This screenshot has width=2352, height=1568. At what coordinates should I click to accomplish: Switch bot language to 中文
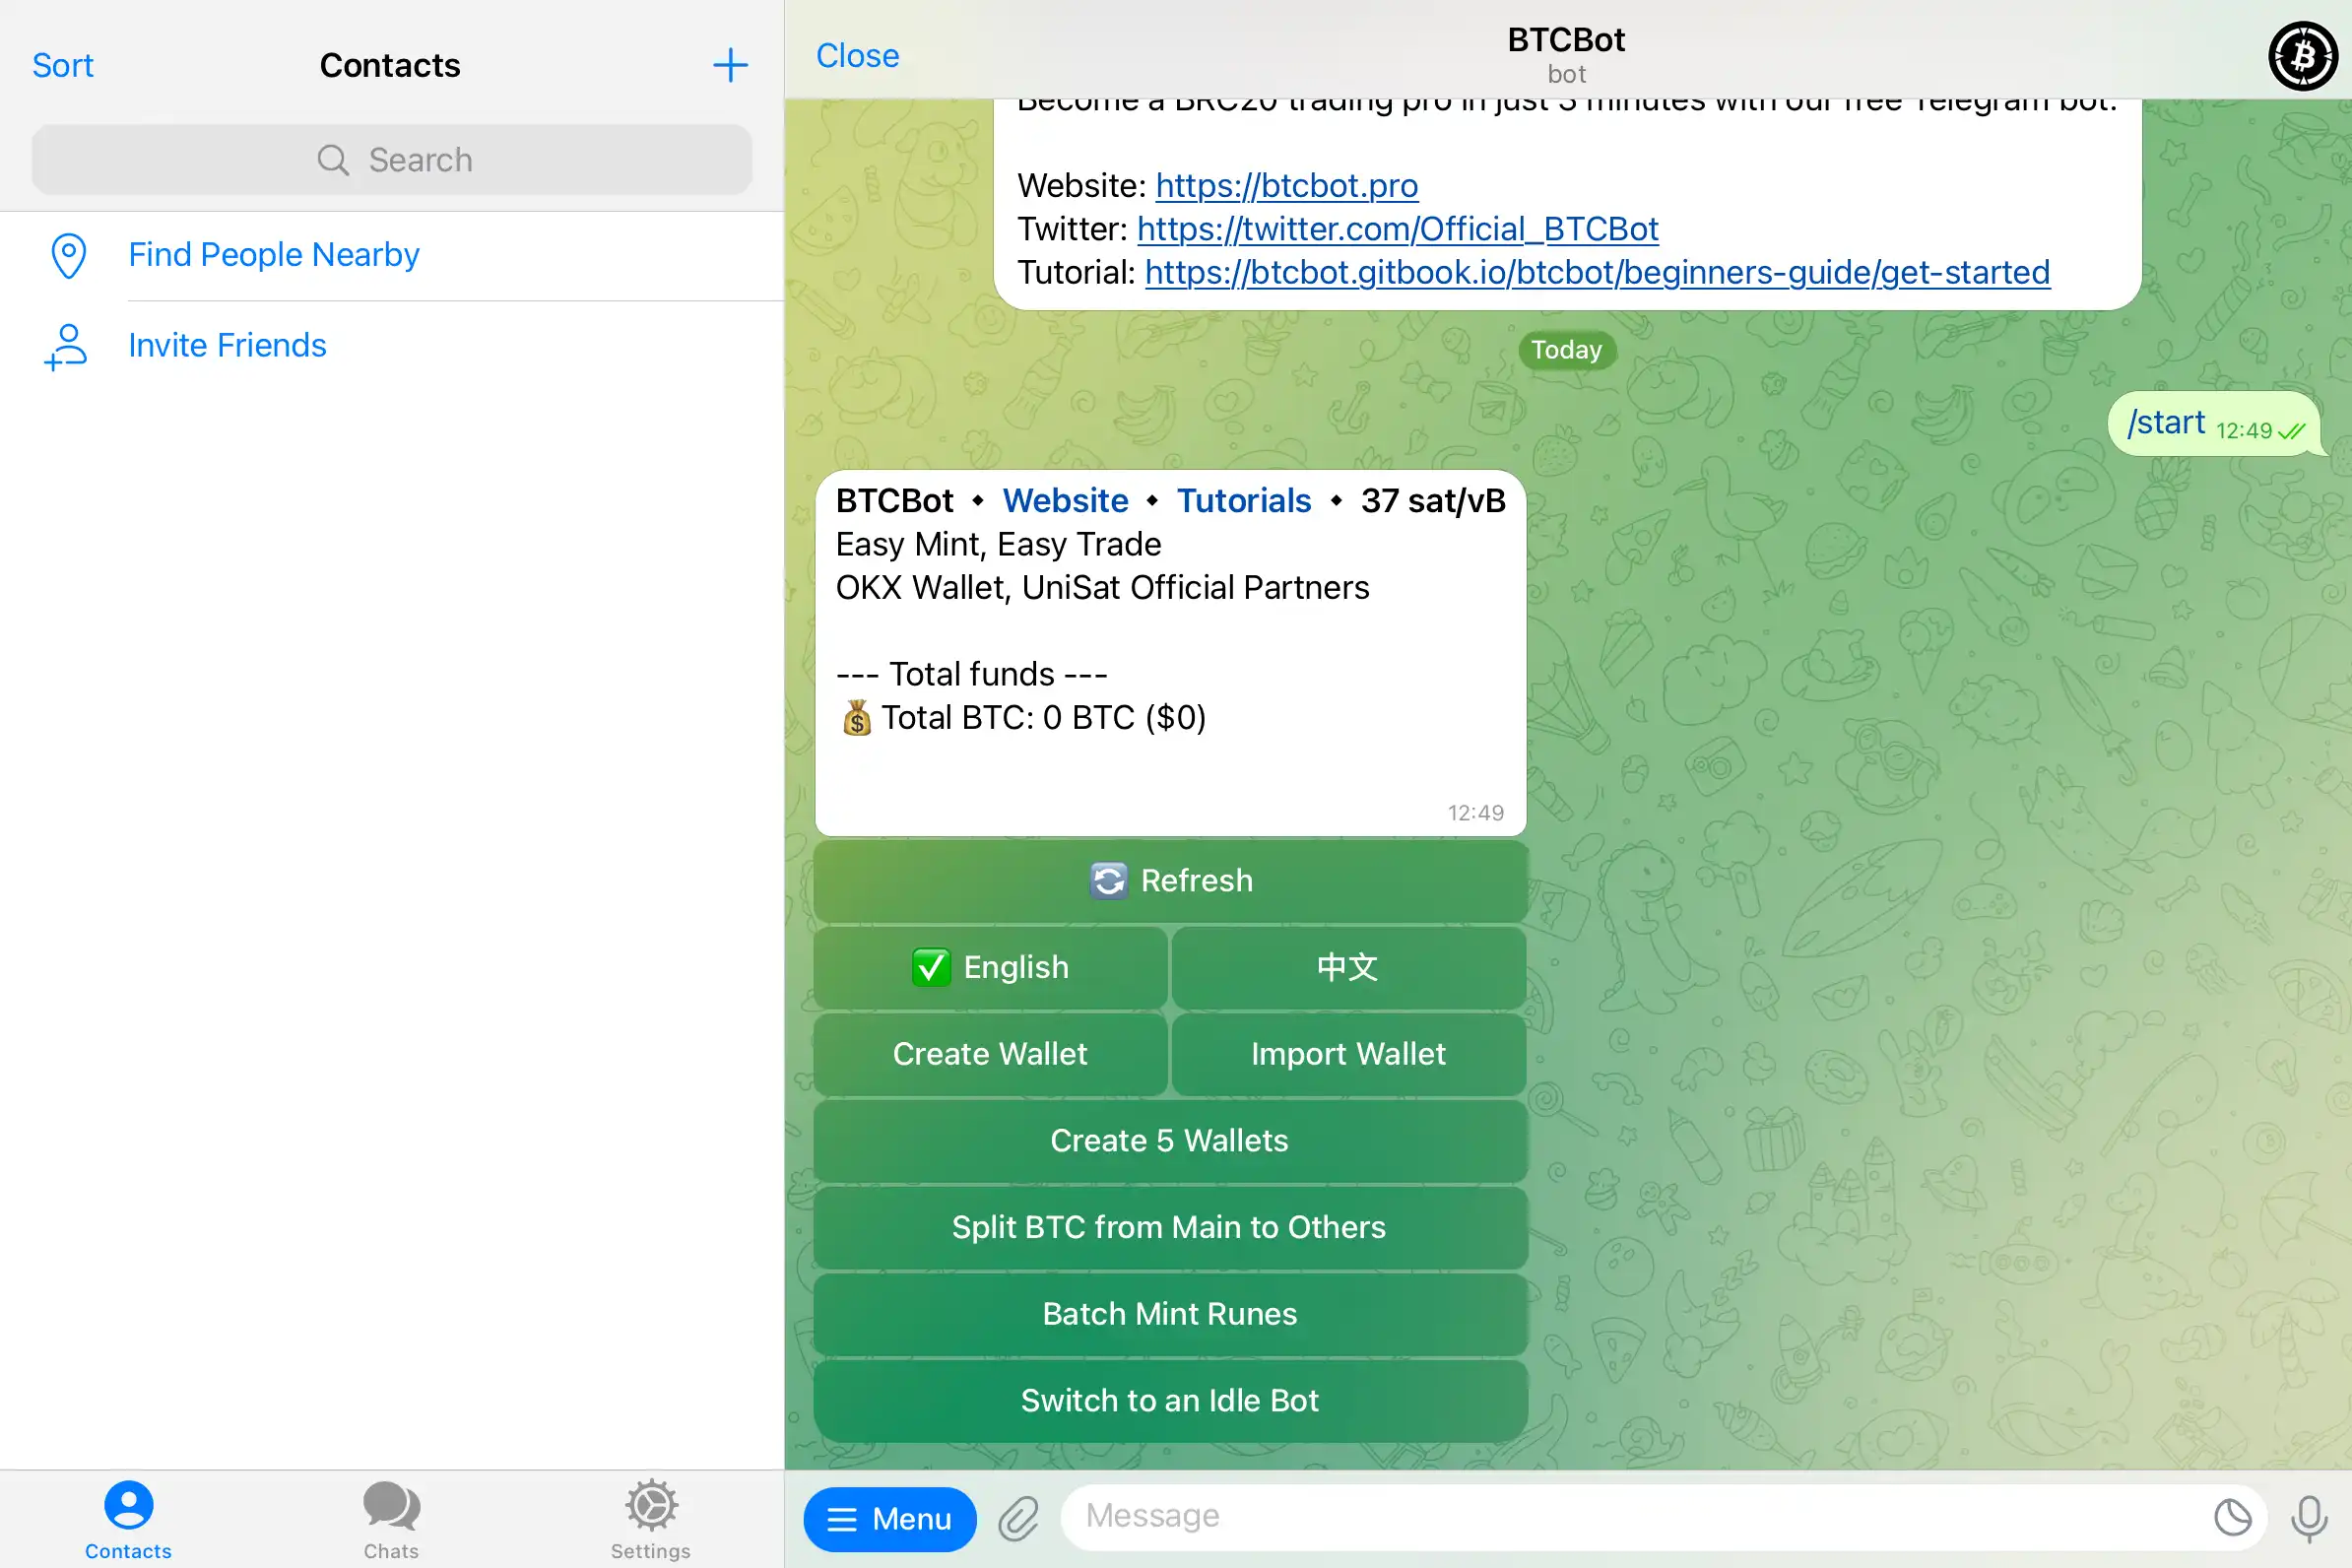(x=1348, y=967)
